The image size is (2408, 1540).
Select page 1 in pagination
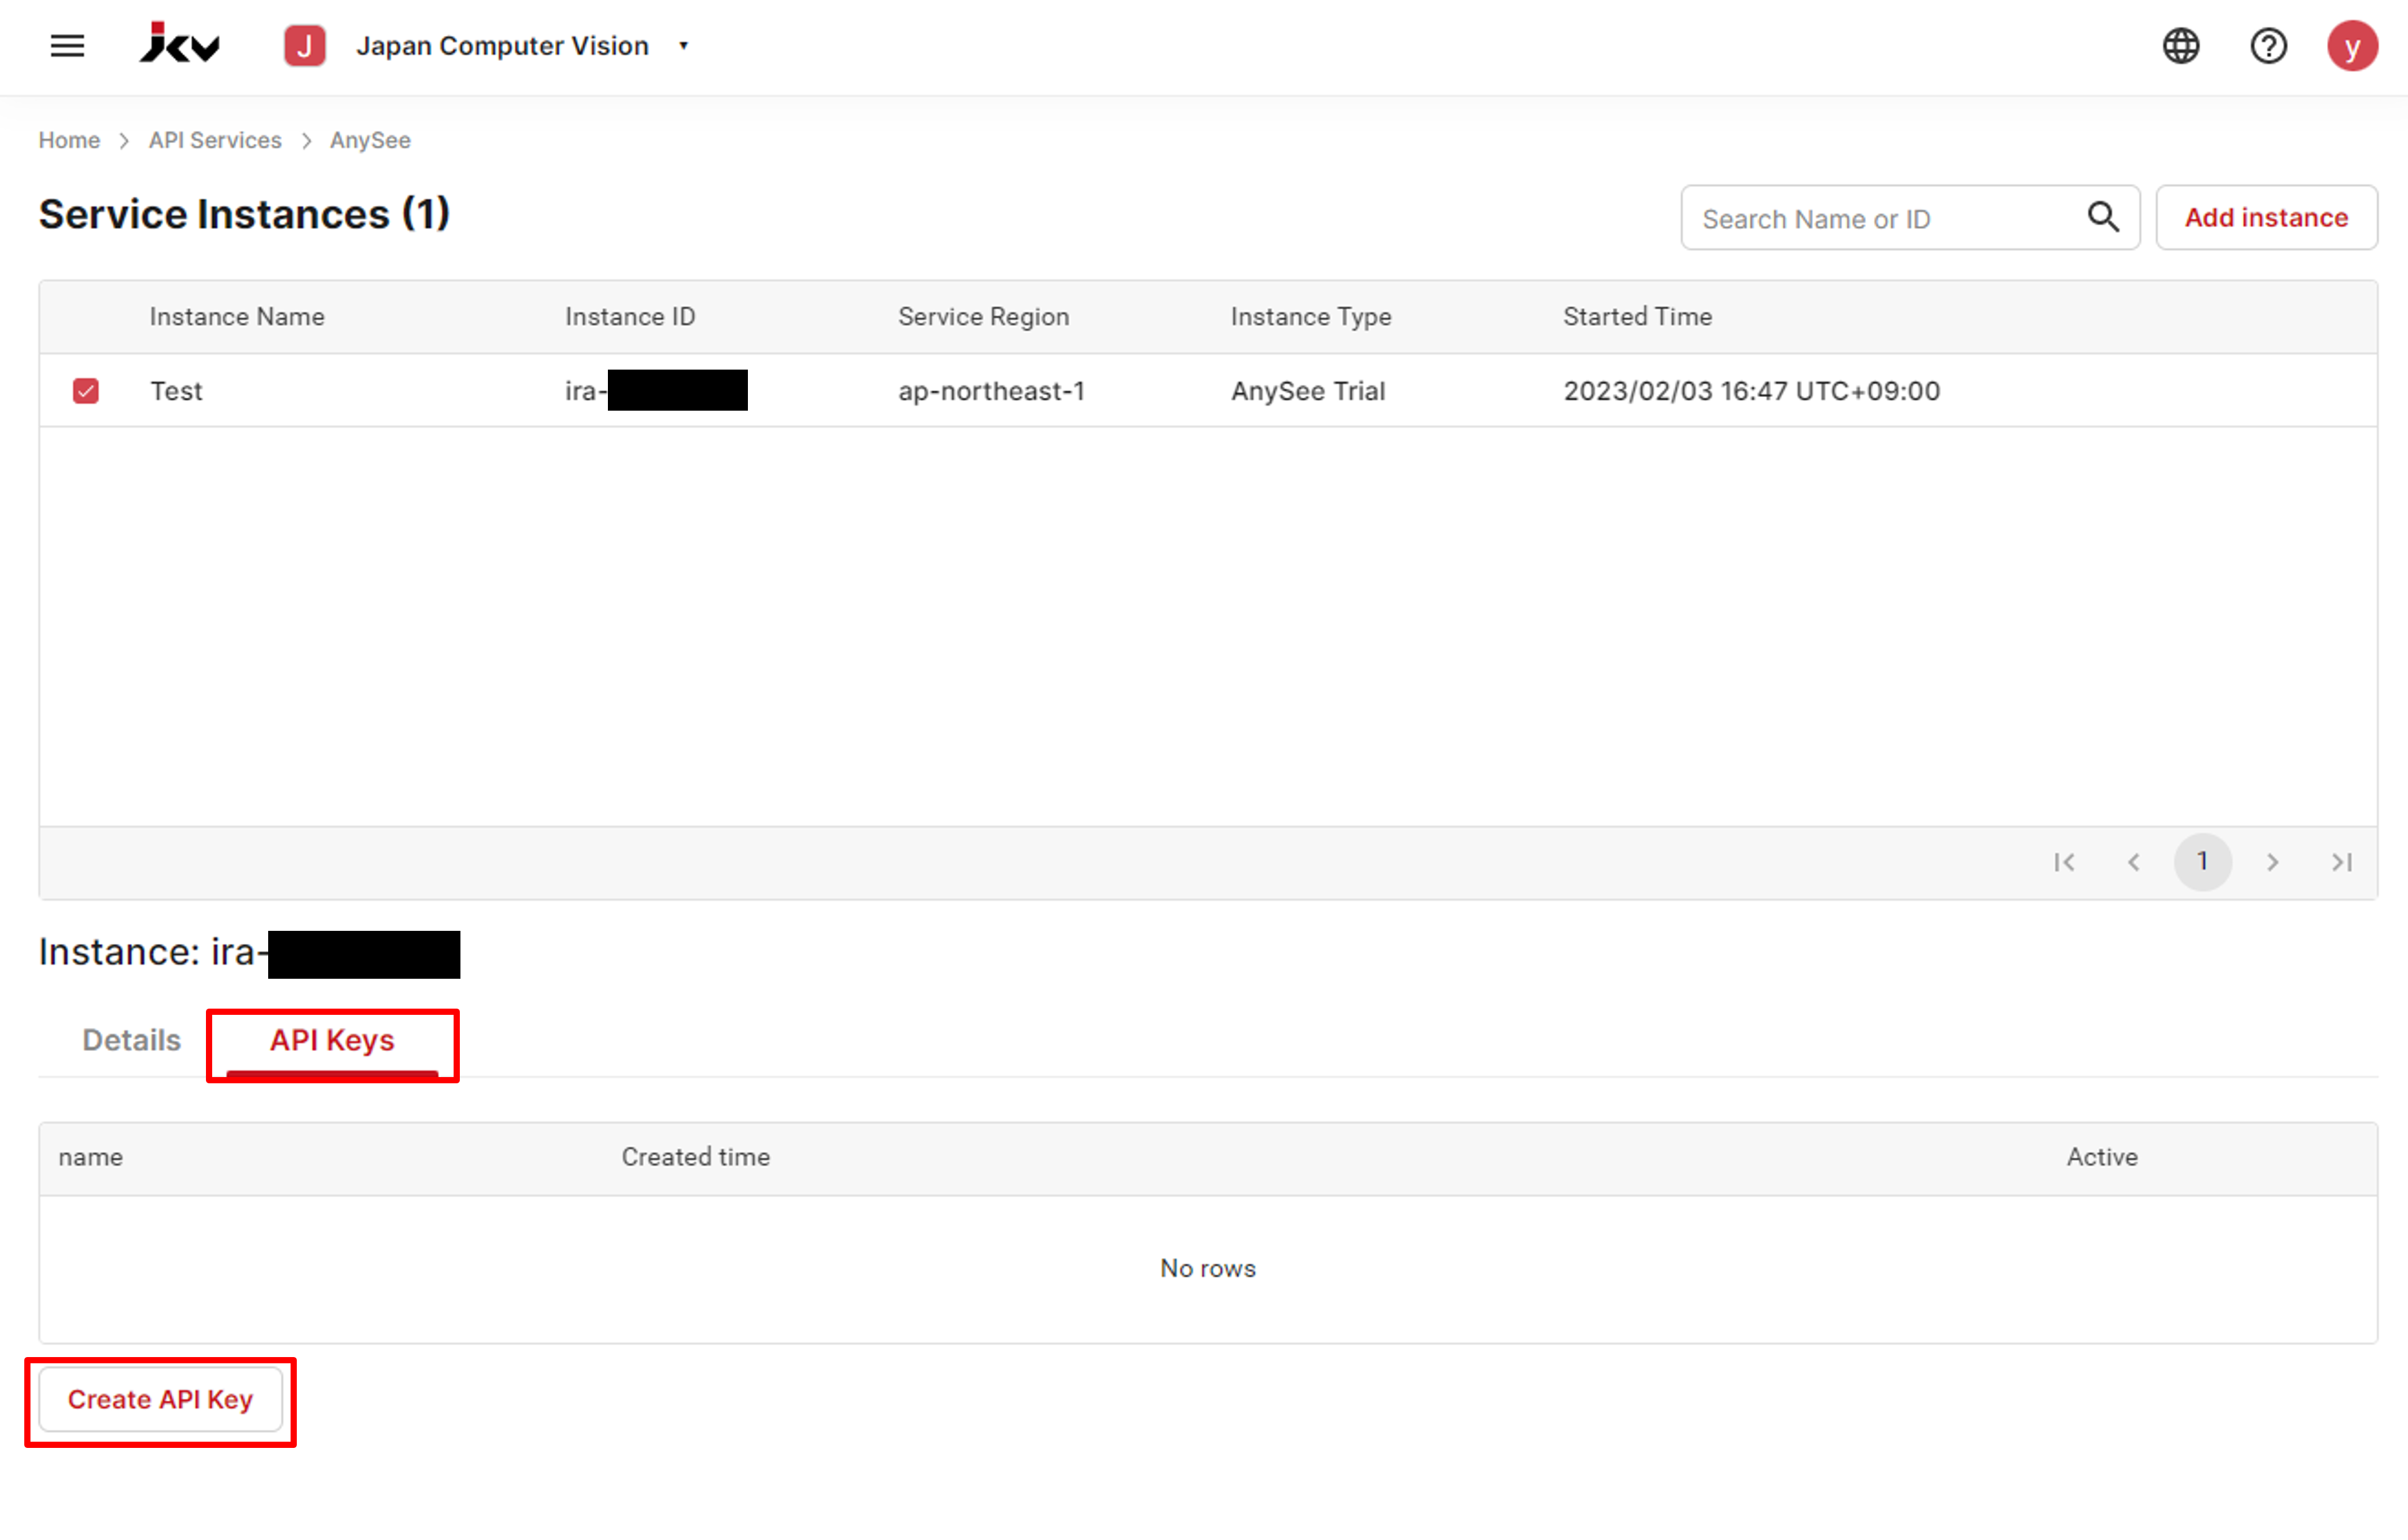click(2202, 862)
